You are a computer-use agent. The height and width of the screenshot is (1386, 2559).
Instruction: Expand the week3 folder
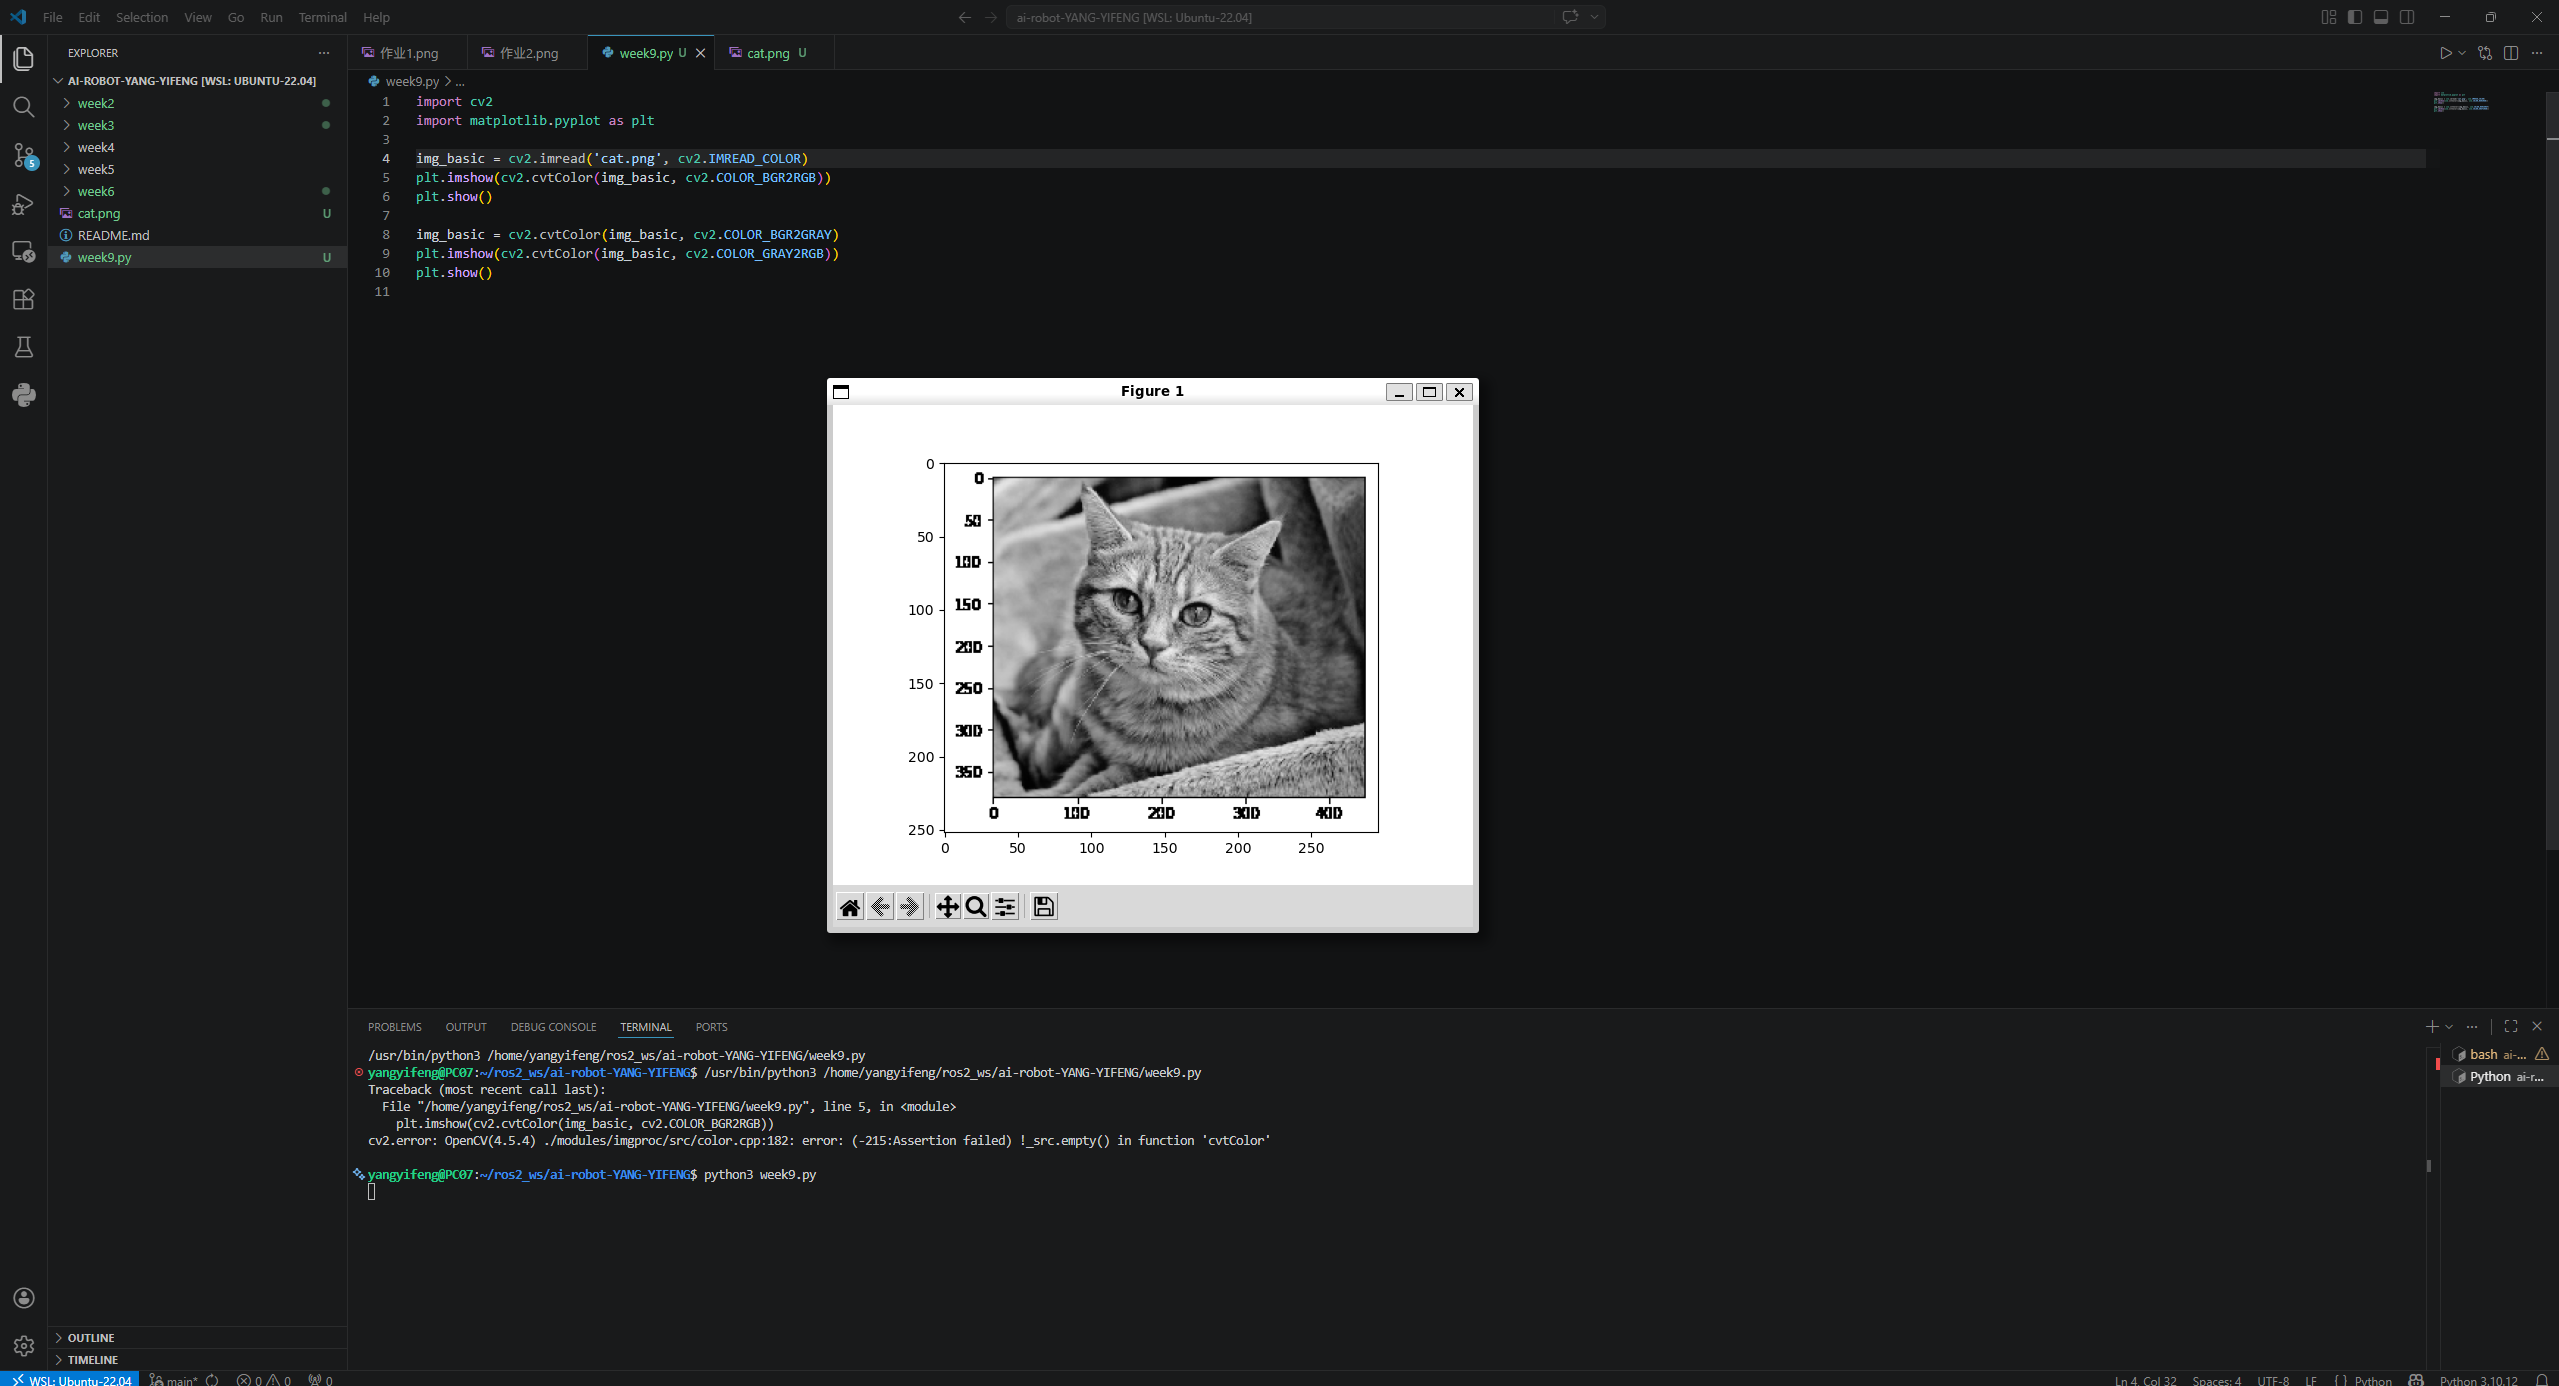tap(197, 125)
